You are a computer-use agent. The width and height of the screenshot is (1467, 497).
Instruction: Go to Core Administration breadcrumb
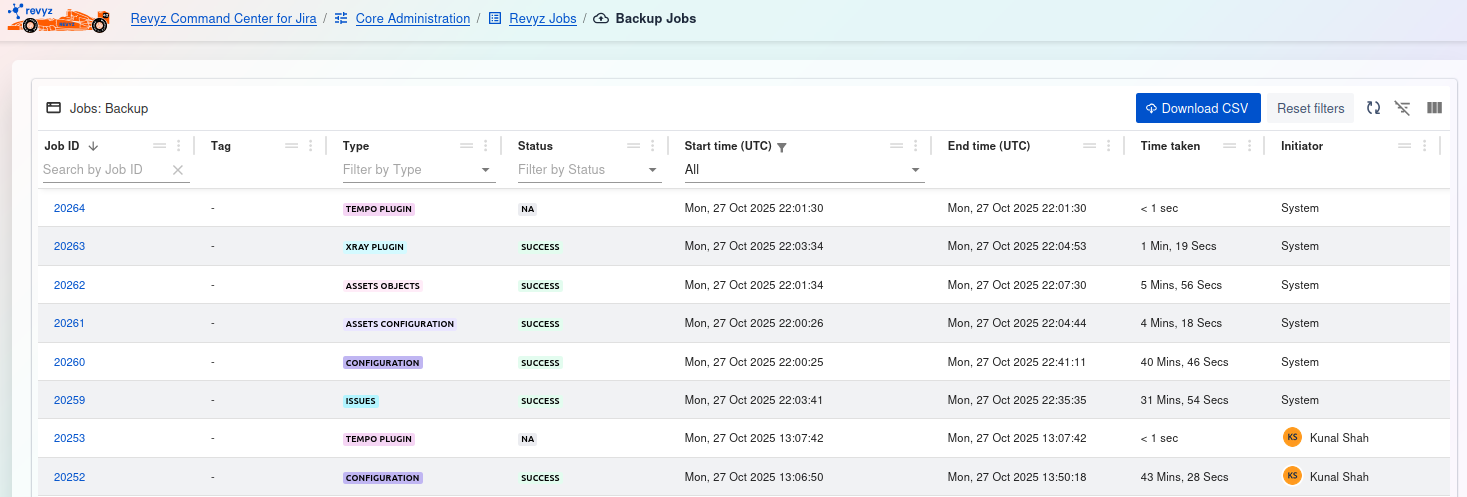(412, 18)
